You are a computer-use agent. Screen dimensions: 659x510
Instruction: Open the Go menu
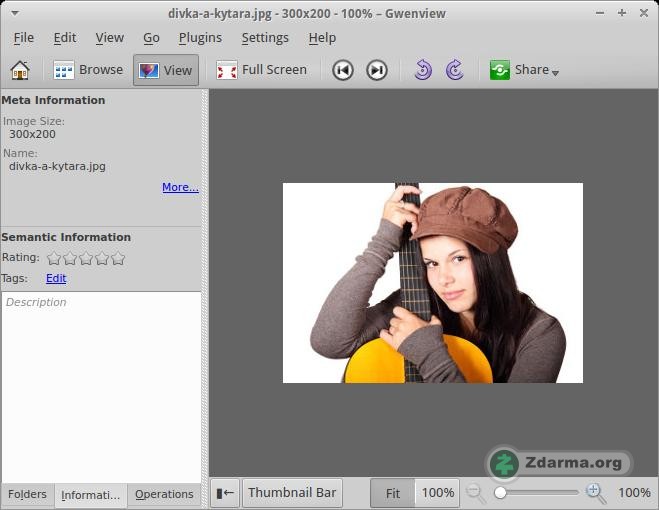click(151, 38)
